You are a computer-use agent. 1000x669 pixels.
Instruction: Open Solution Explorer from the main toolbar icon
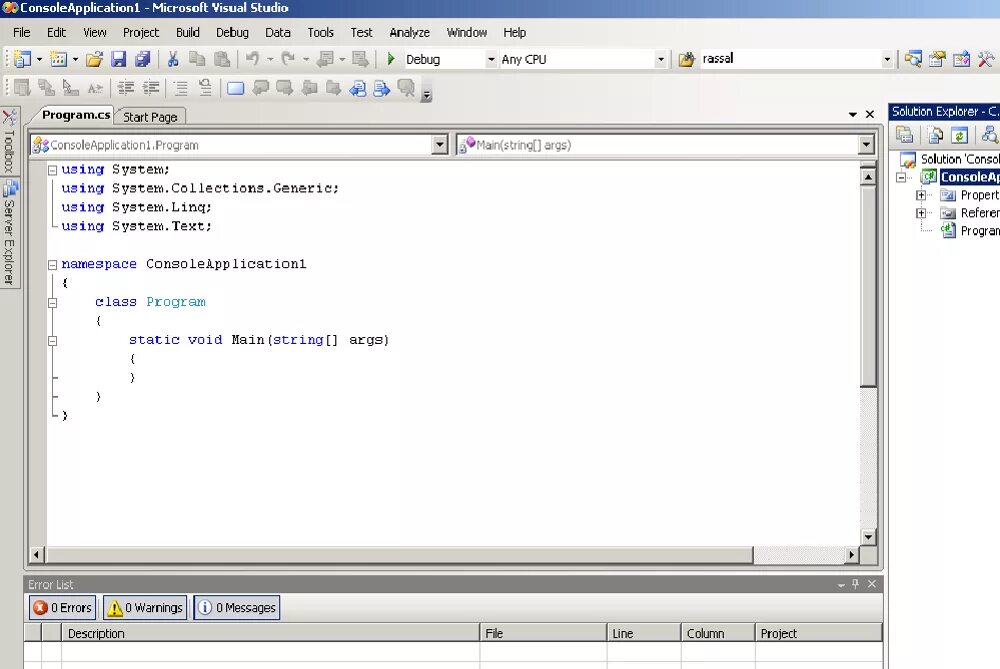913,59
